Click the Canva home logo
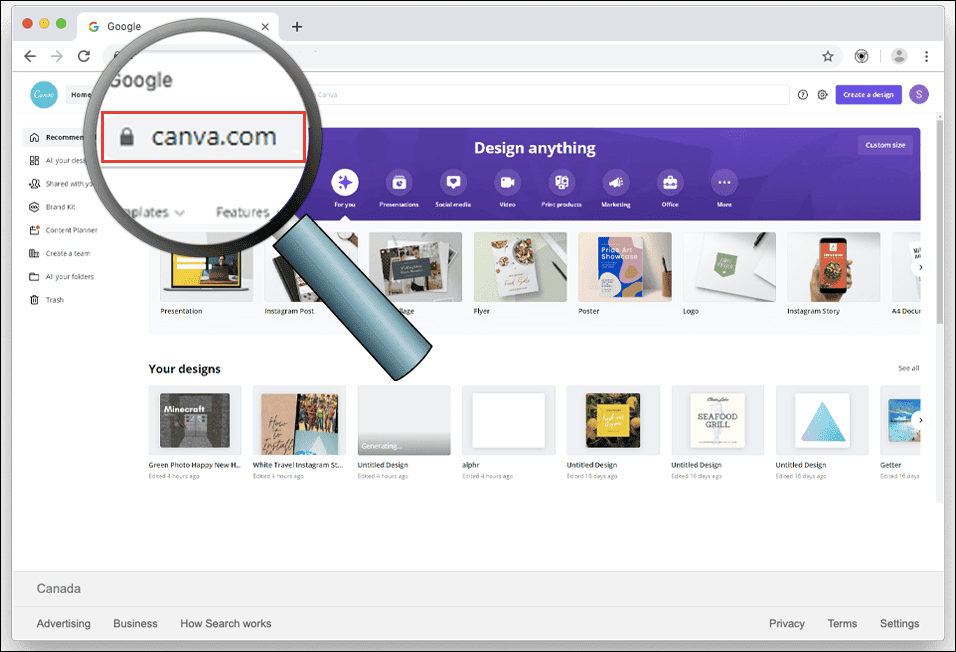Viewport: 956px width, 652px height. click(43, 94)
